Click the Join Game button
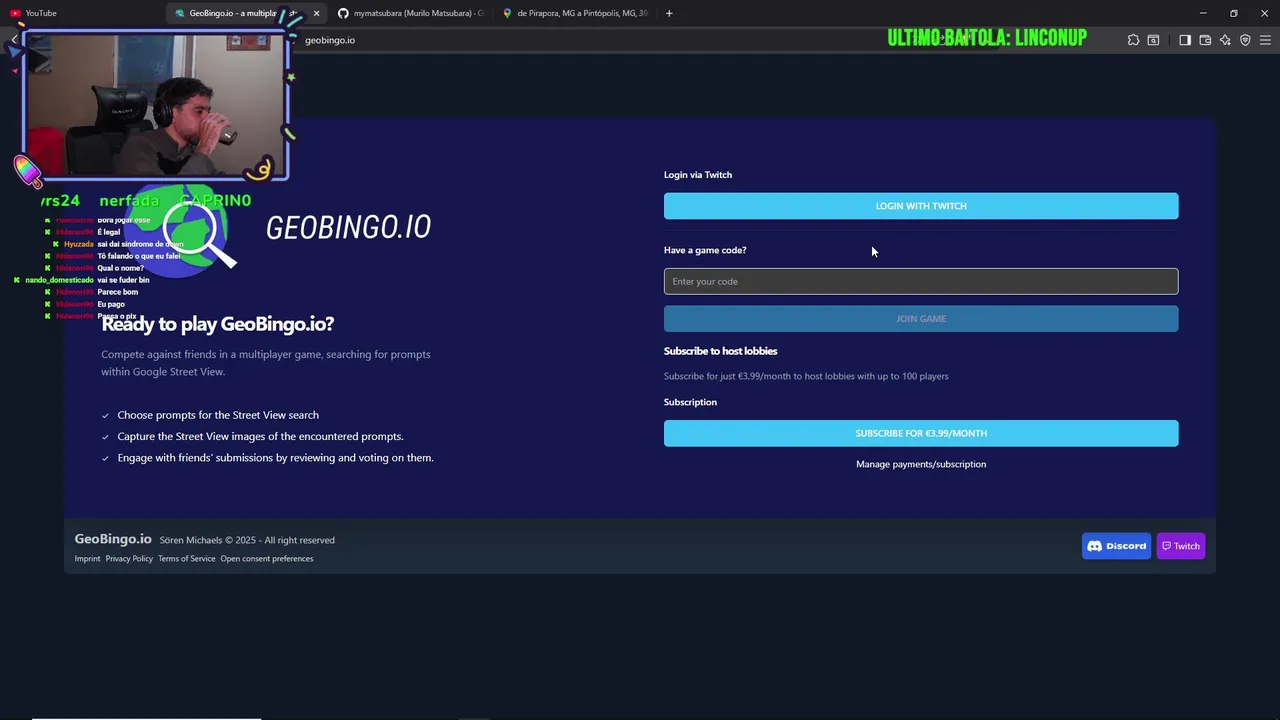This screenshot has width=1280, height=720. pos(921,319)
